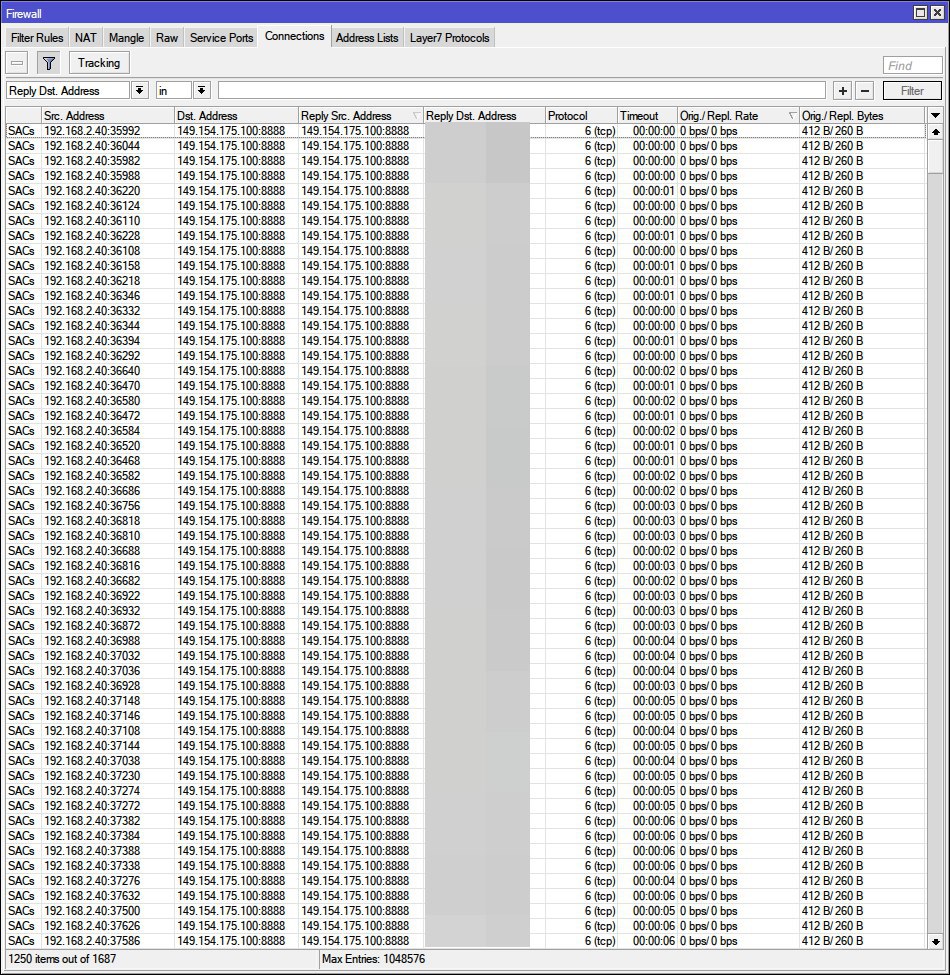950x975 pixels.
Task: Go to the Layer7 Protocols tab
Action: [x=450, y=38]
